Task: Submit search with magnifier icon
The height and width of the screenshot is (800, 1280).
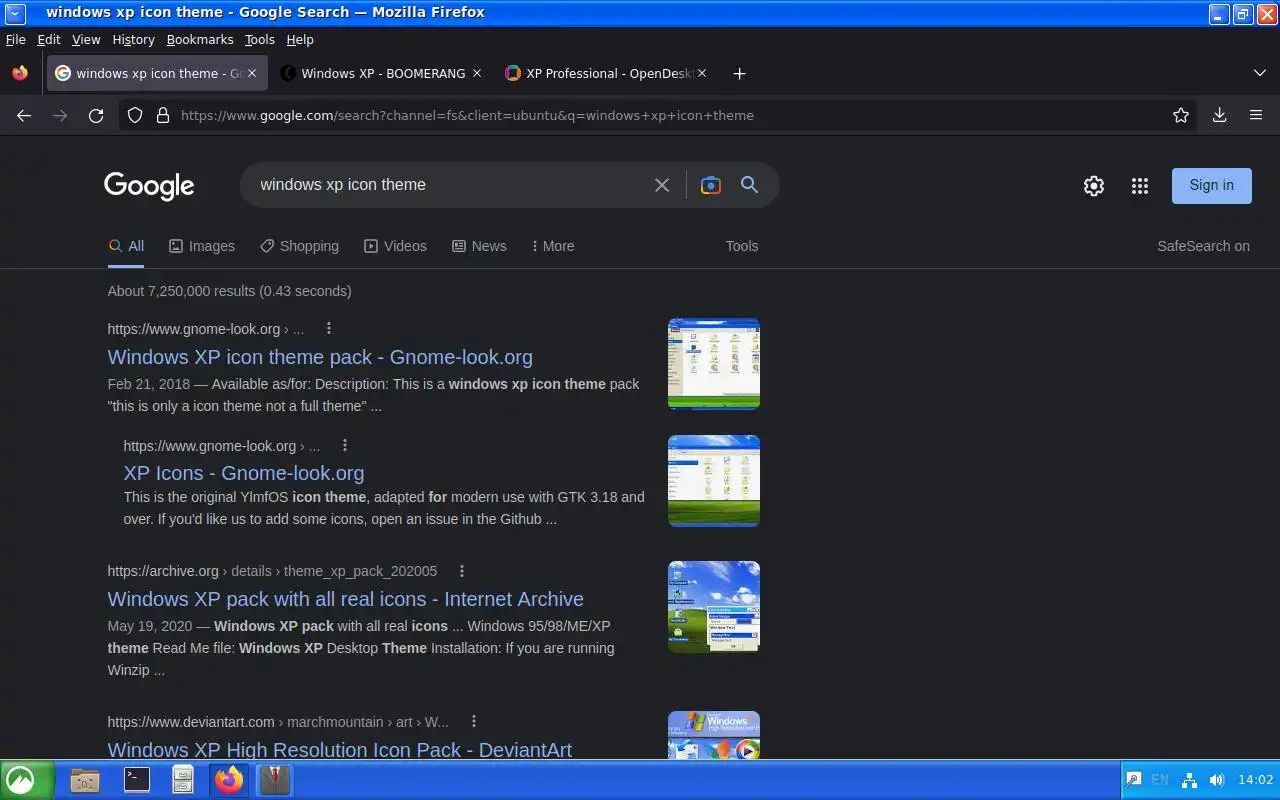Action: [x=749, y=184]
